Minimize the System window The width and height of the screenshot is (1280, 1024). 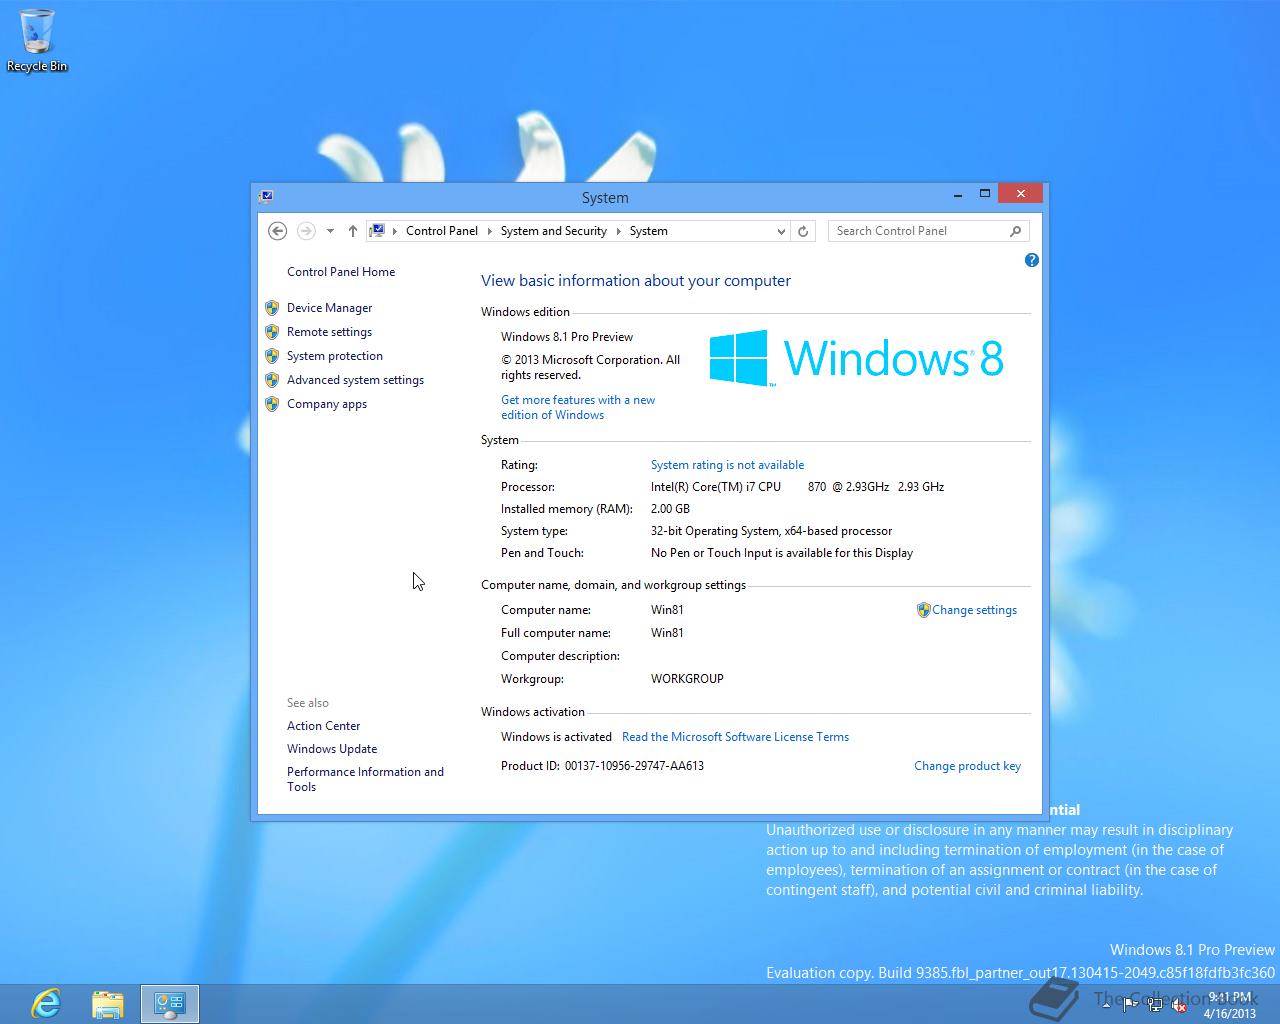957,193
